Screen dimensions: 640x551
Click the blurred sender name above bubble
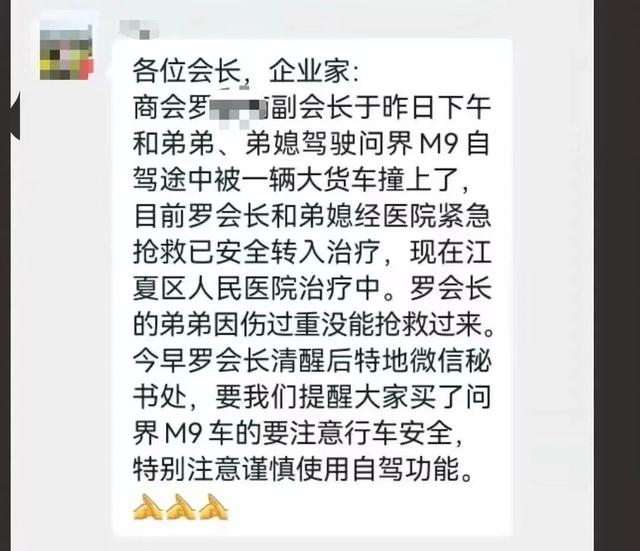tap(137, 29)
